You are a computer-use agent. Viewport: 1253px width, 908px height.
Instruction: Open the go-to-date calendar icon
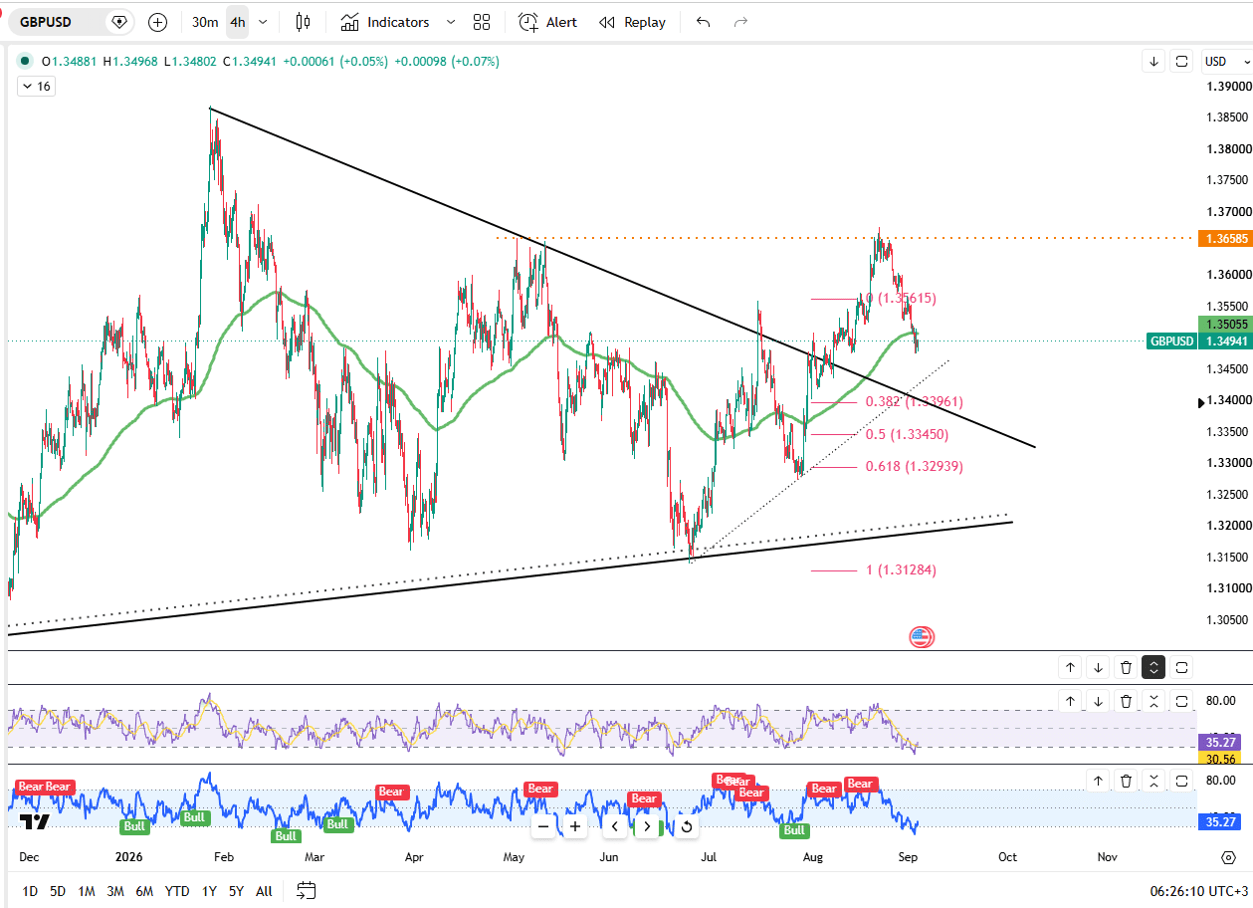[x=306, y=890]
